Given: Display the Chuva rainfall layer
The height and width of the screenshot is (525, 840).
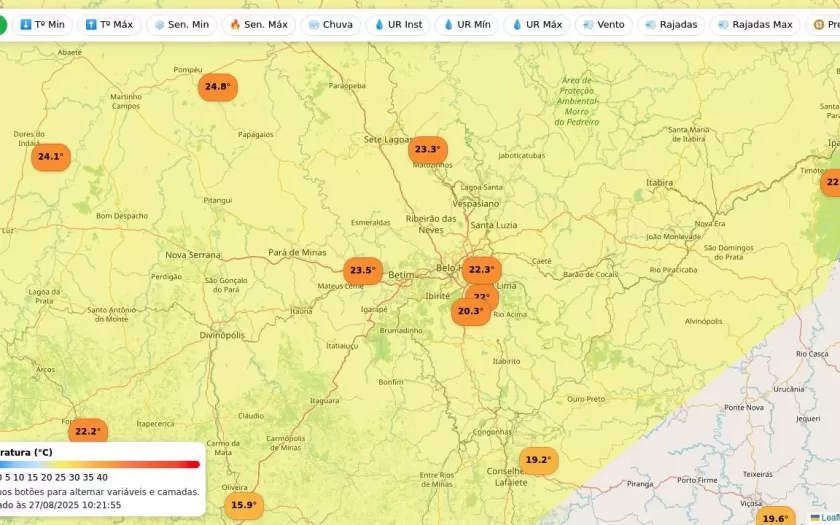Looking at the screenshot, I should tap(330, 24).
